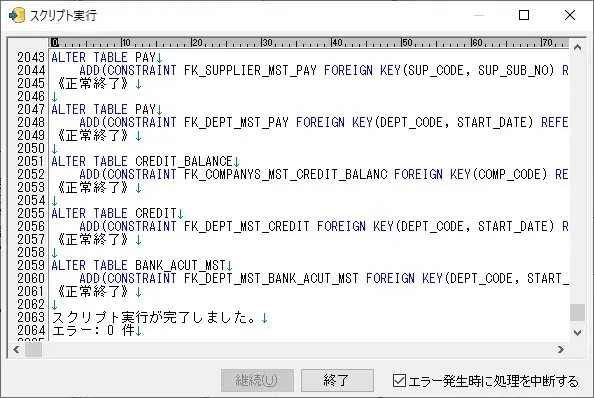Click (COMP_CODE) text on line 2052
Viewport: 594px width, 398px height.
click(x=510, y=175)
